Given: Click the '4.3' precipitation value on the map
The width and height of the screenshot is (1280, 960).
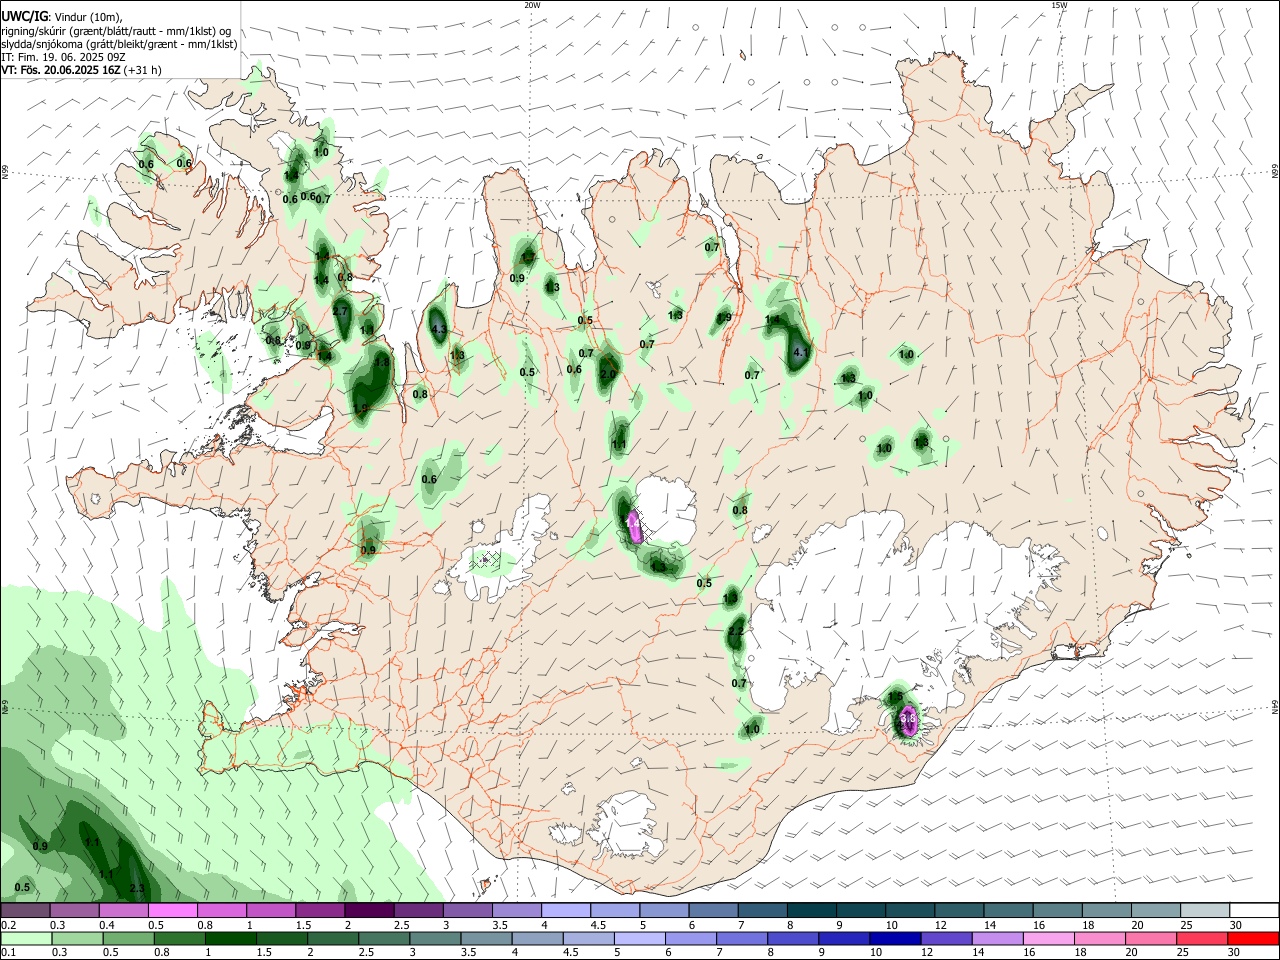Looking at the screenshot, I should [x=438, y=329].
